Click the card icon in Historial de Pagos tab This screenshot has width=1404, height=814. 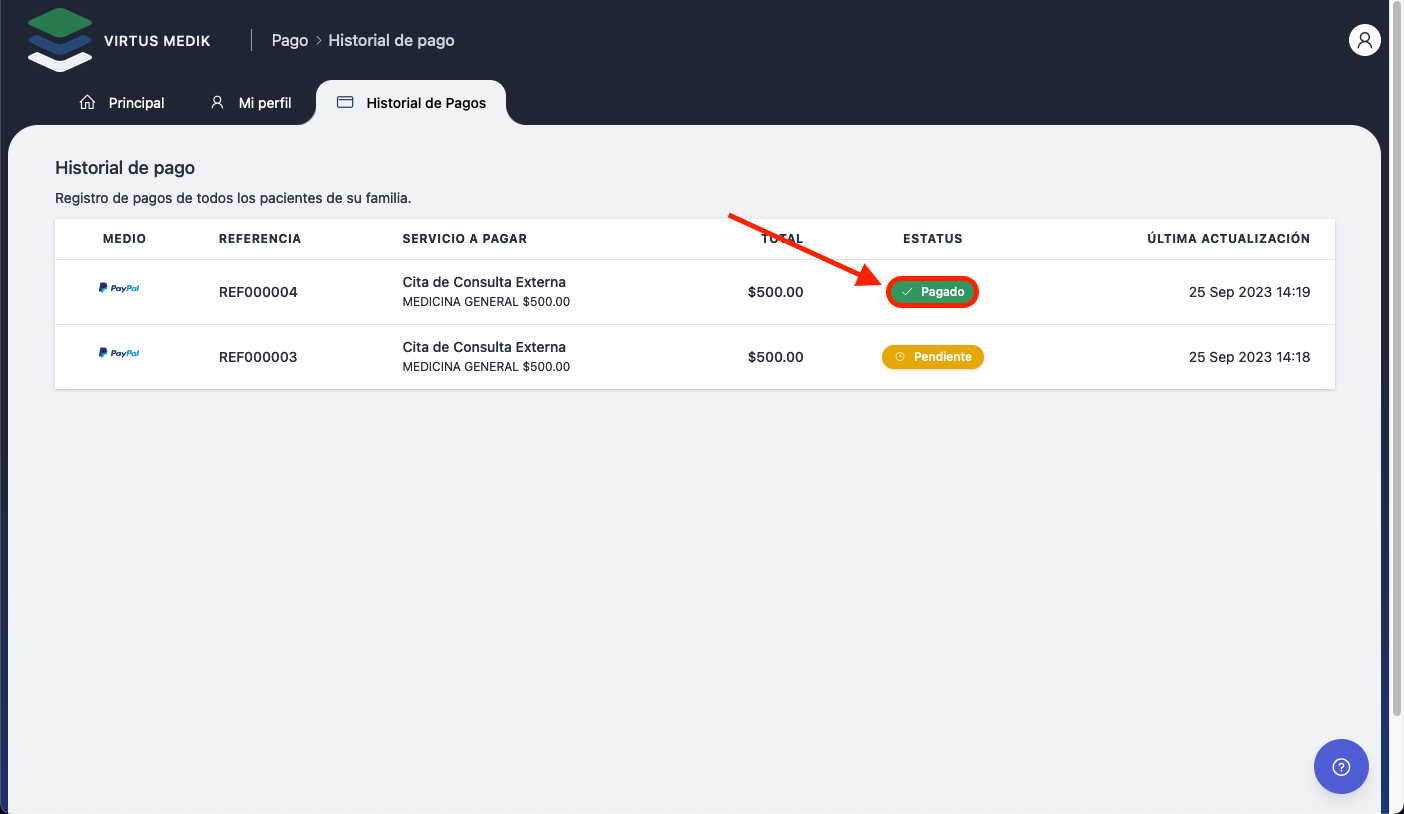coord(345,102)
